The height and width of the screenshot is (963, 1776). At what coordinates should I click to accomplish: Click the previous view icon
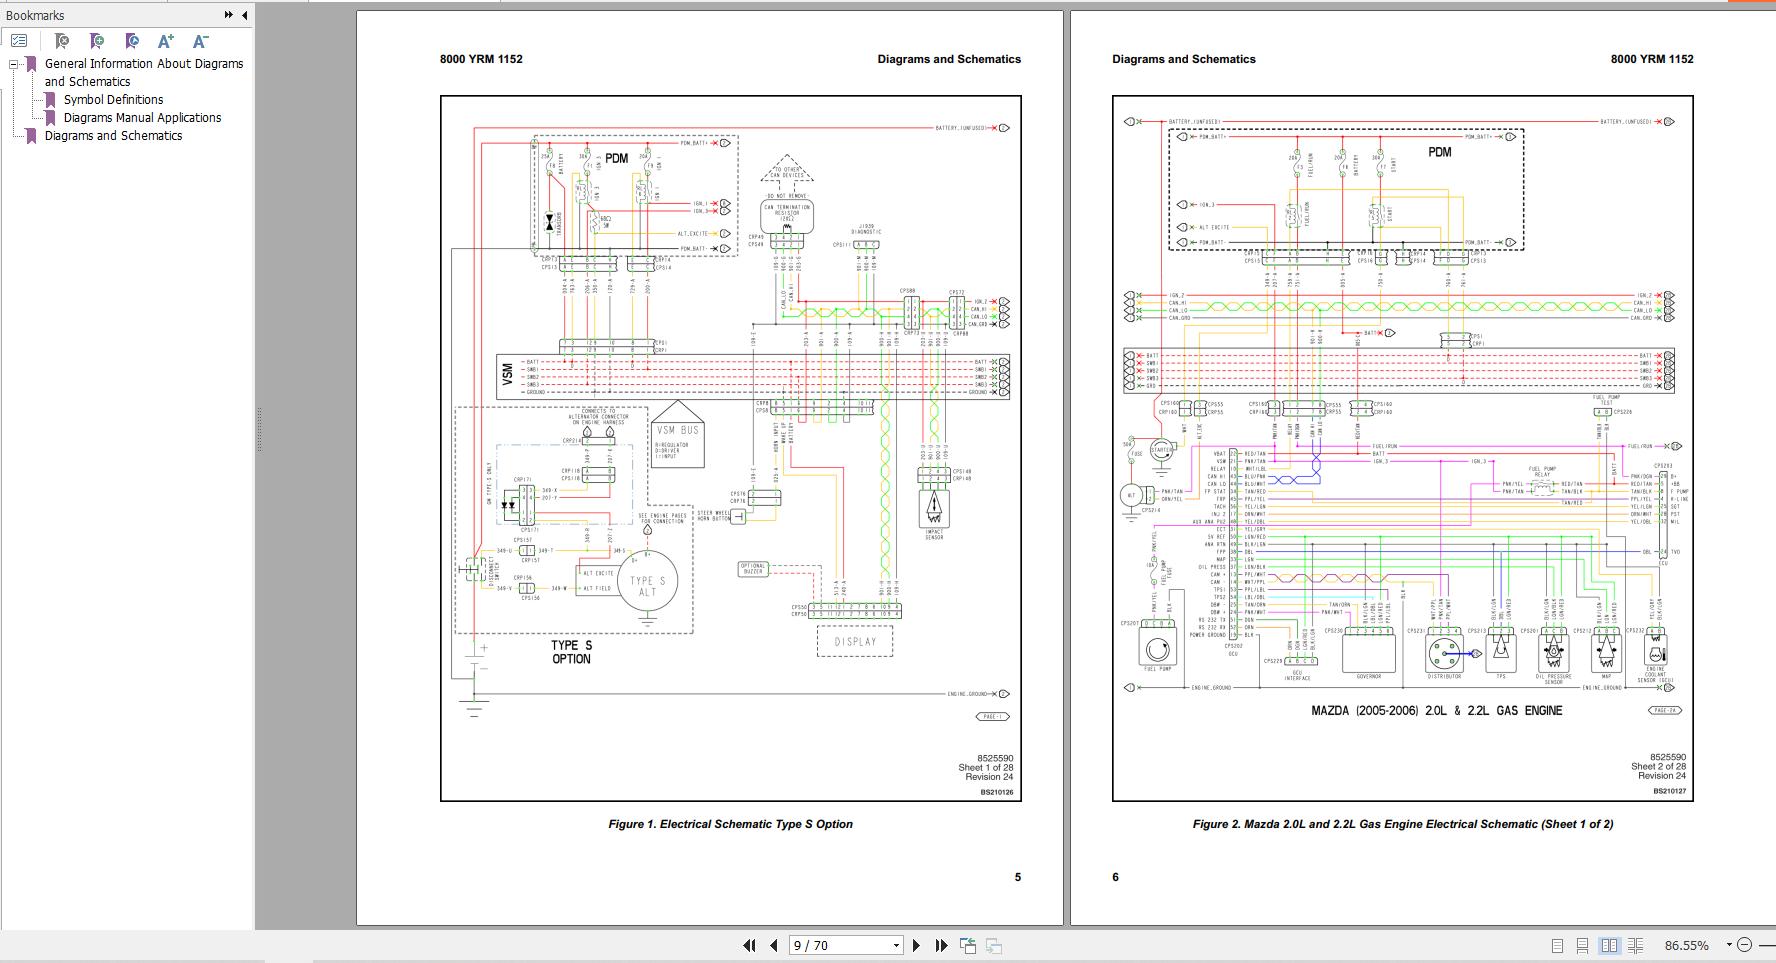click(x=968, y=945)
